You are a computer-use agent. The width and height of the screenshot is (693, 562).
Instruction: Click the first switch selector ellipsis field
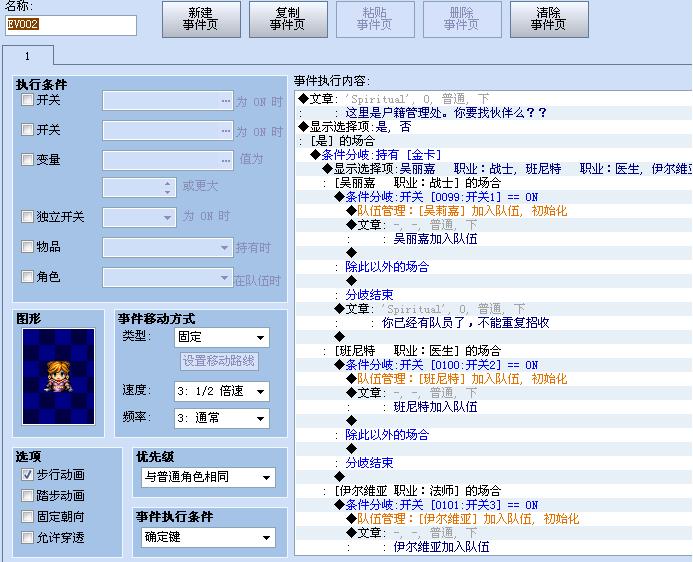point(168,101)
